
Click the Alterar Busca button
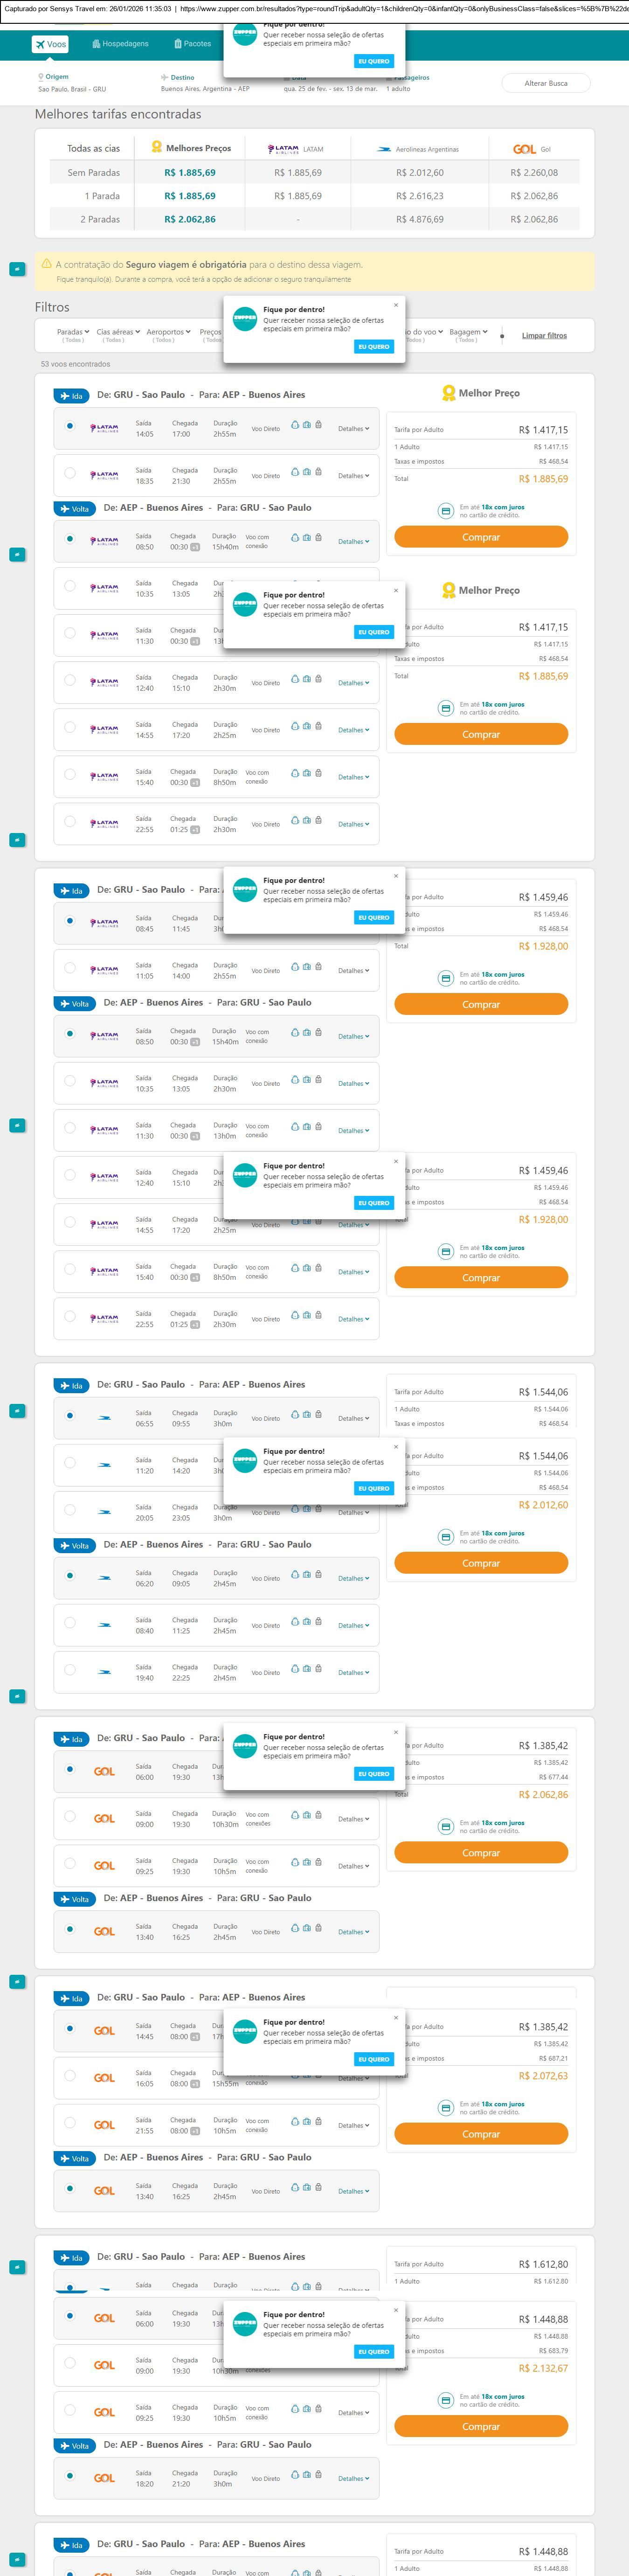[x=545, y=83]
